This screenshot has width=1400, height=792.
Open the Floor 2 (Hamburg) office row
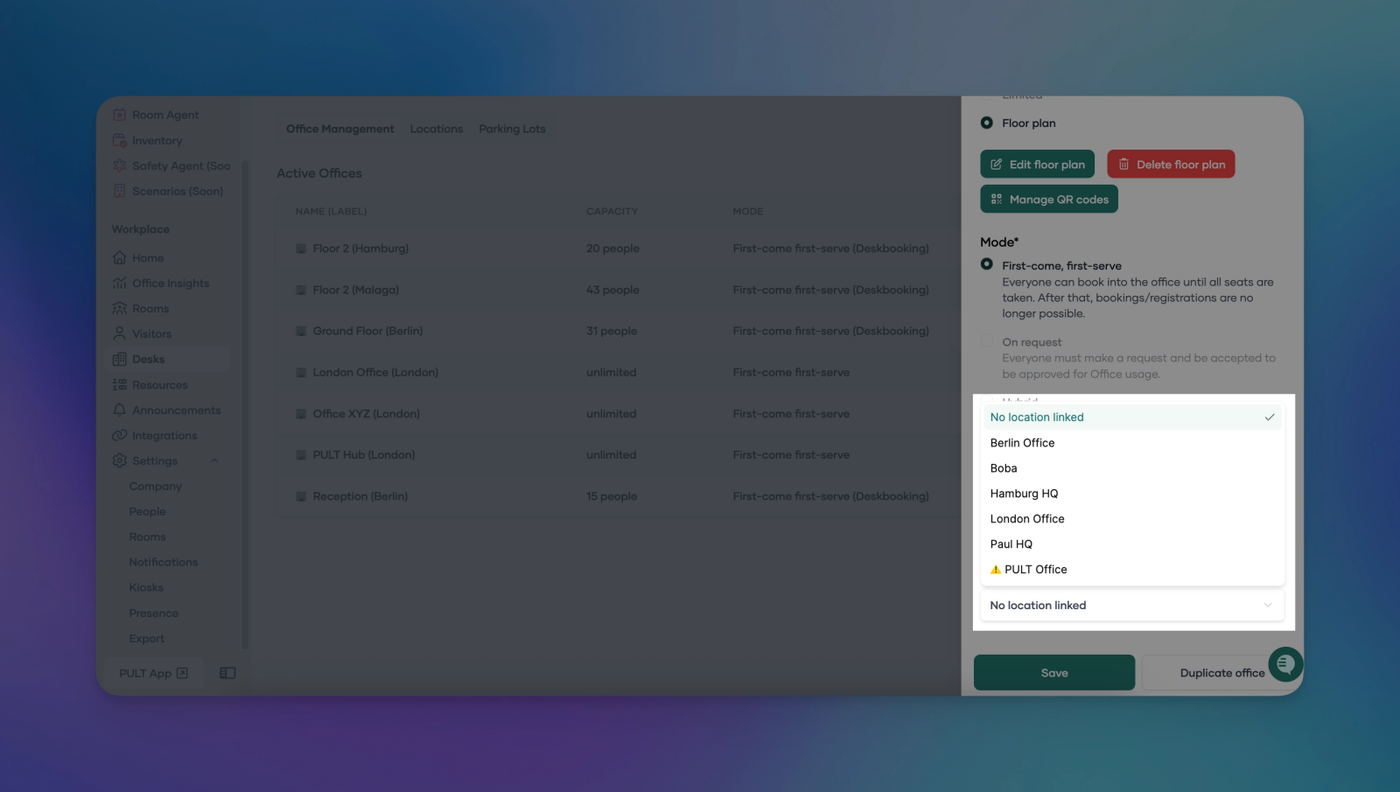360,248
